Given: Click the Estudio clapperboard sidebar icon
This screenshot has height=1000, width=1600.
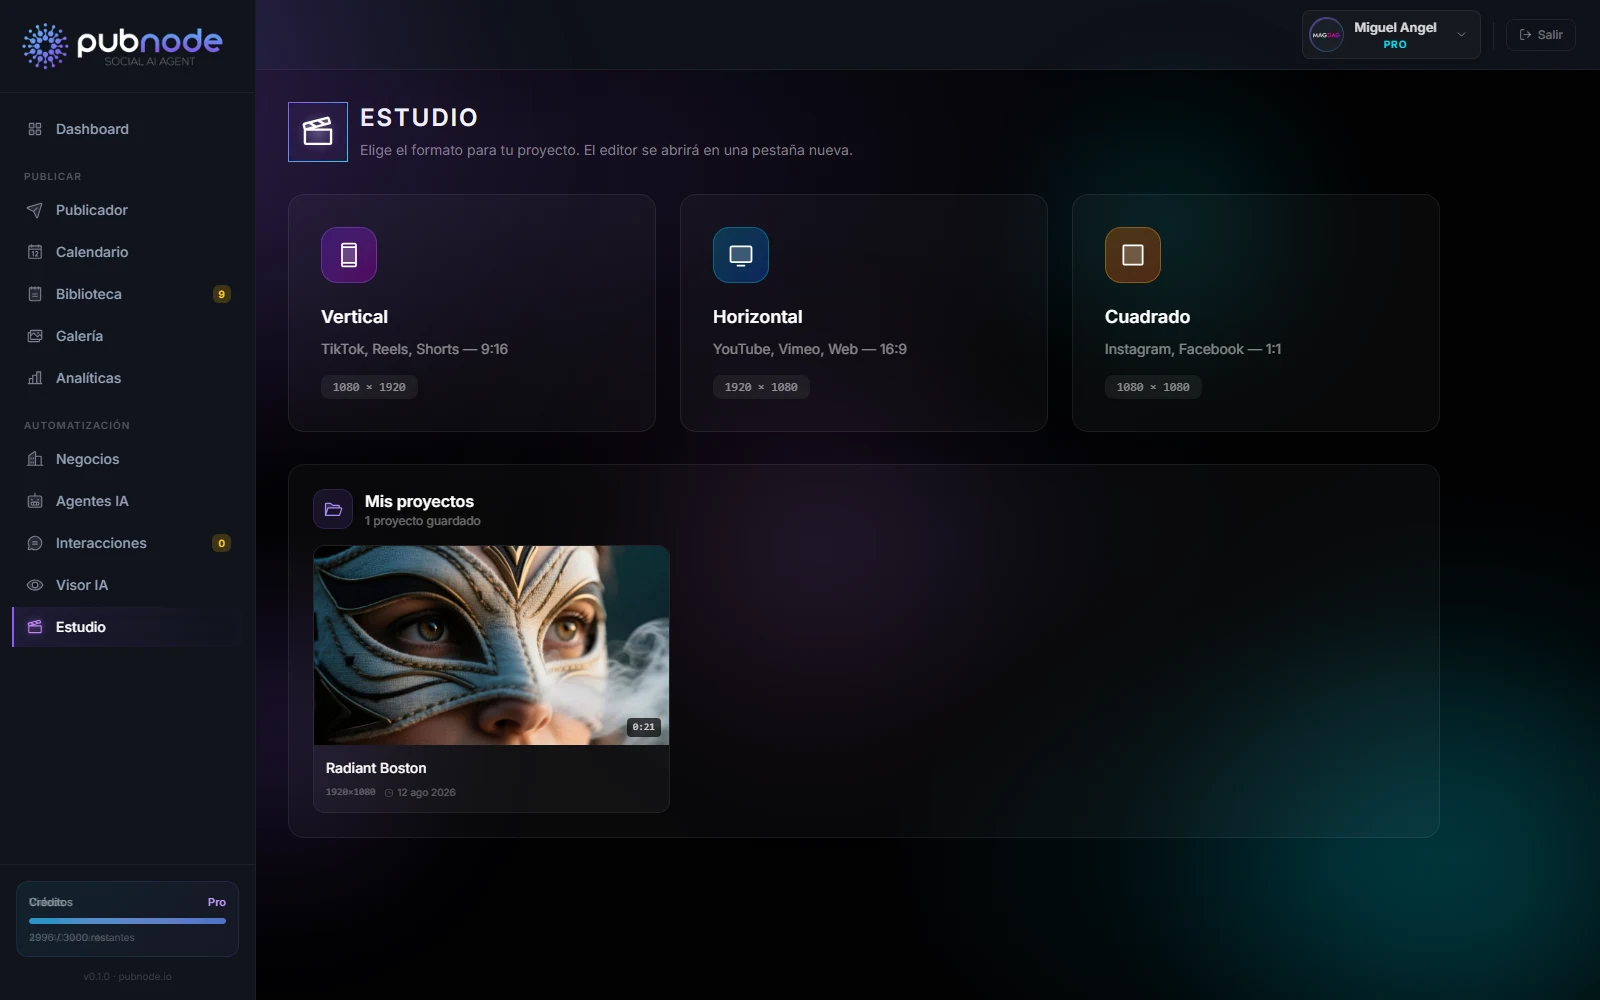Looking at the screenshot, I should (35, 627).
